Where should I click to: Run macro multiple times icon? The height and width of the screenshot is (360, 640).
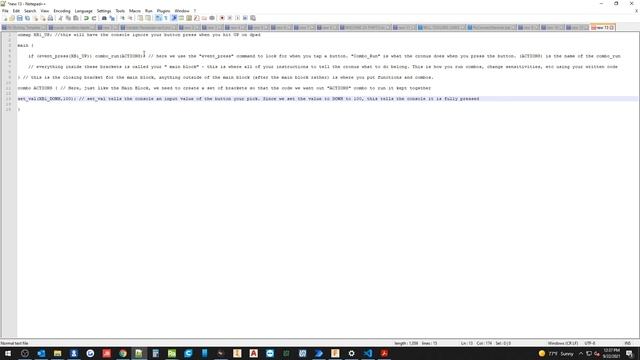click(x=245, y=18)
